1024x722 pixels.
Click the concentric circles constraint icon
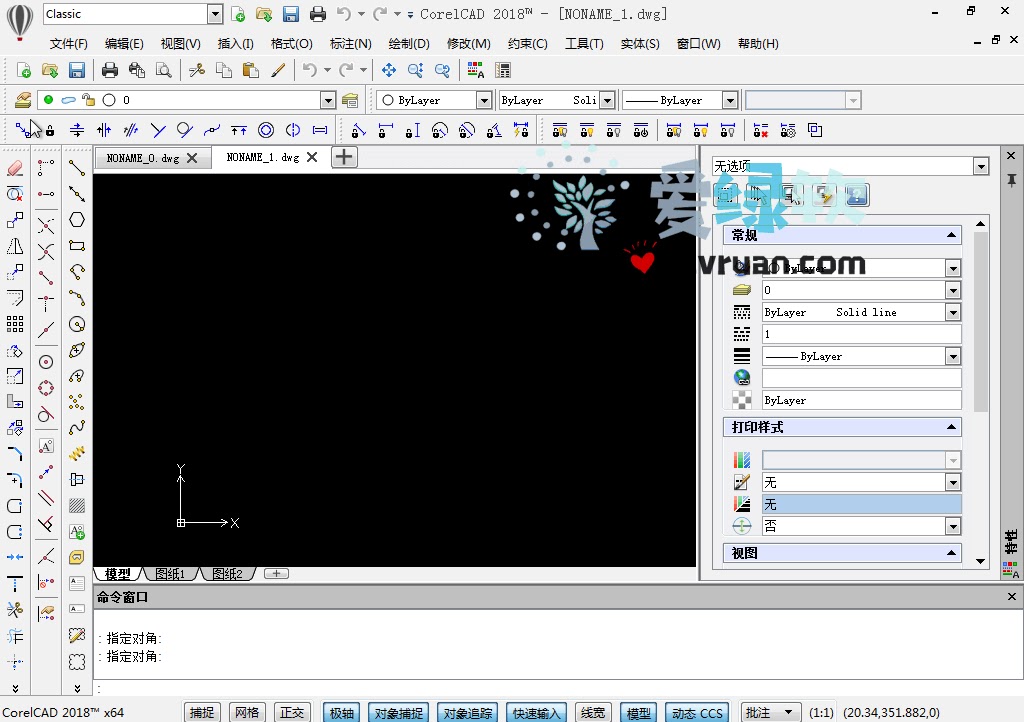tap(266, 130)
